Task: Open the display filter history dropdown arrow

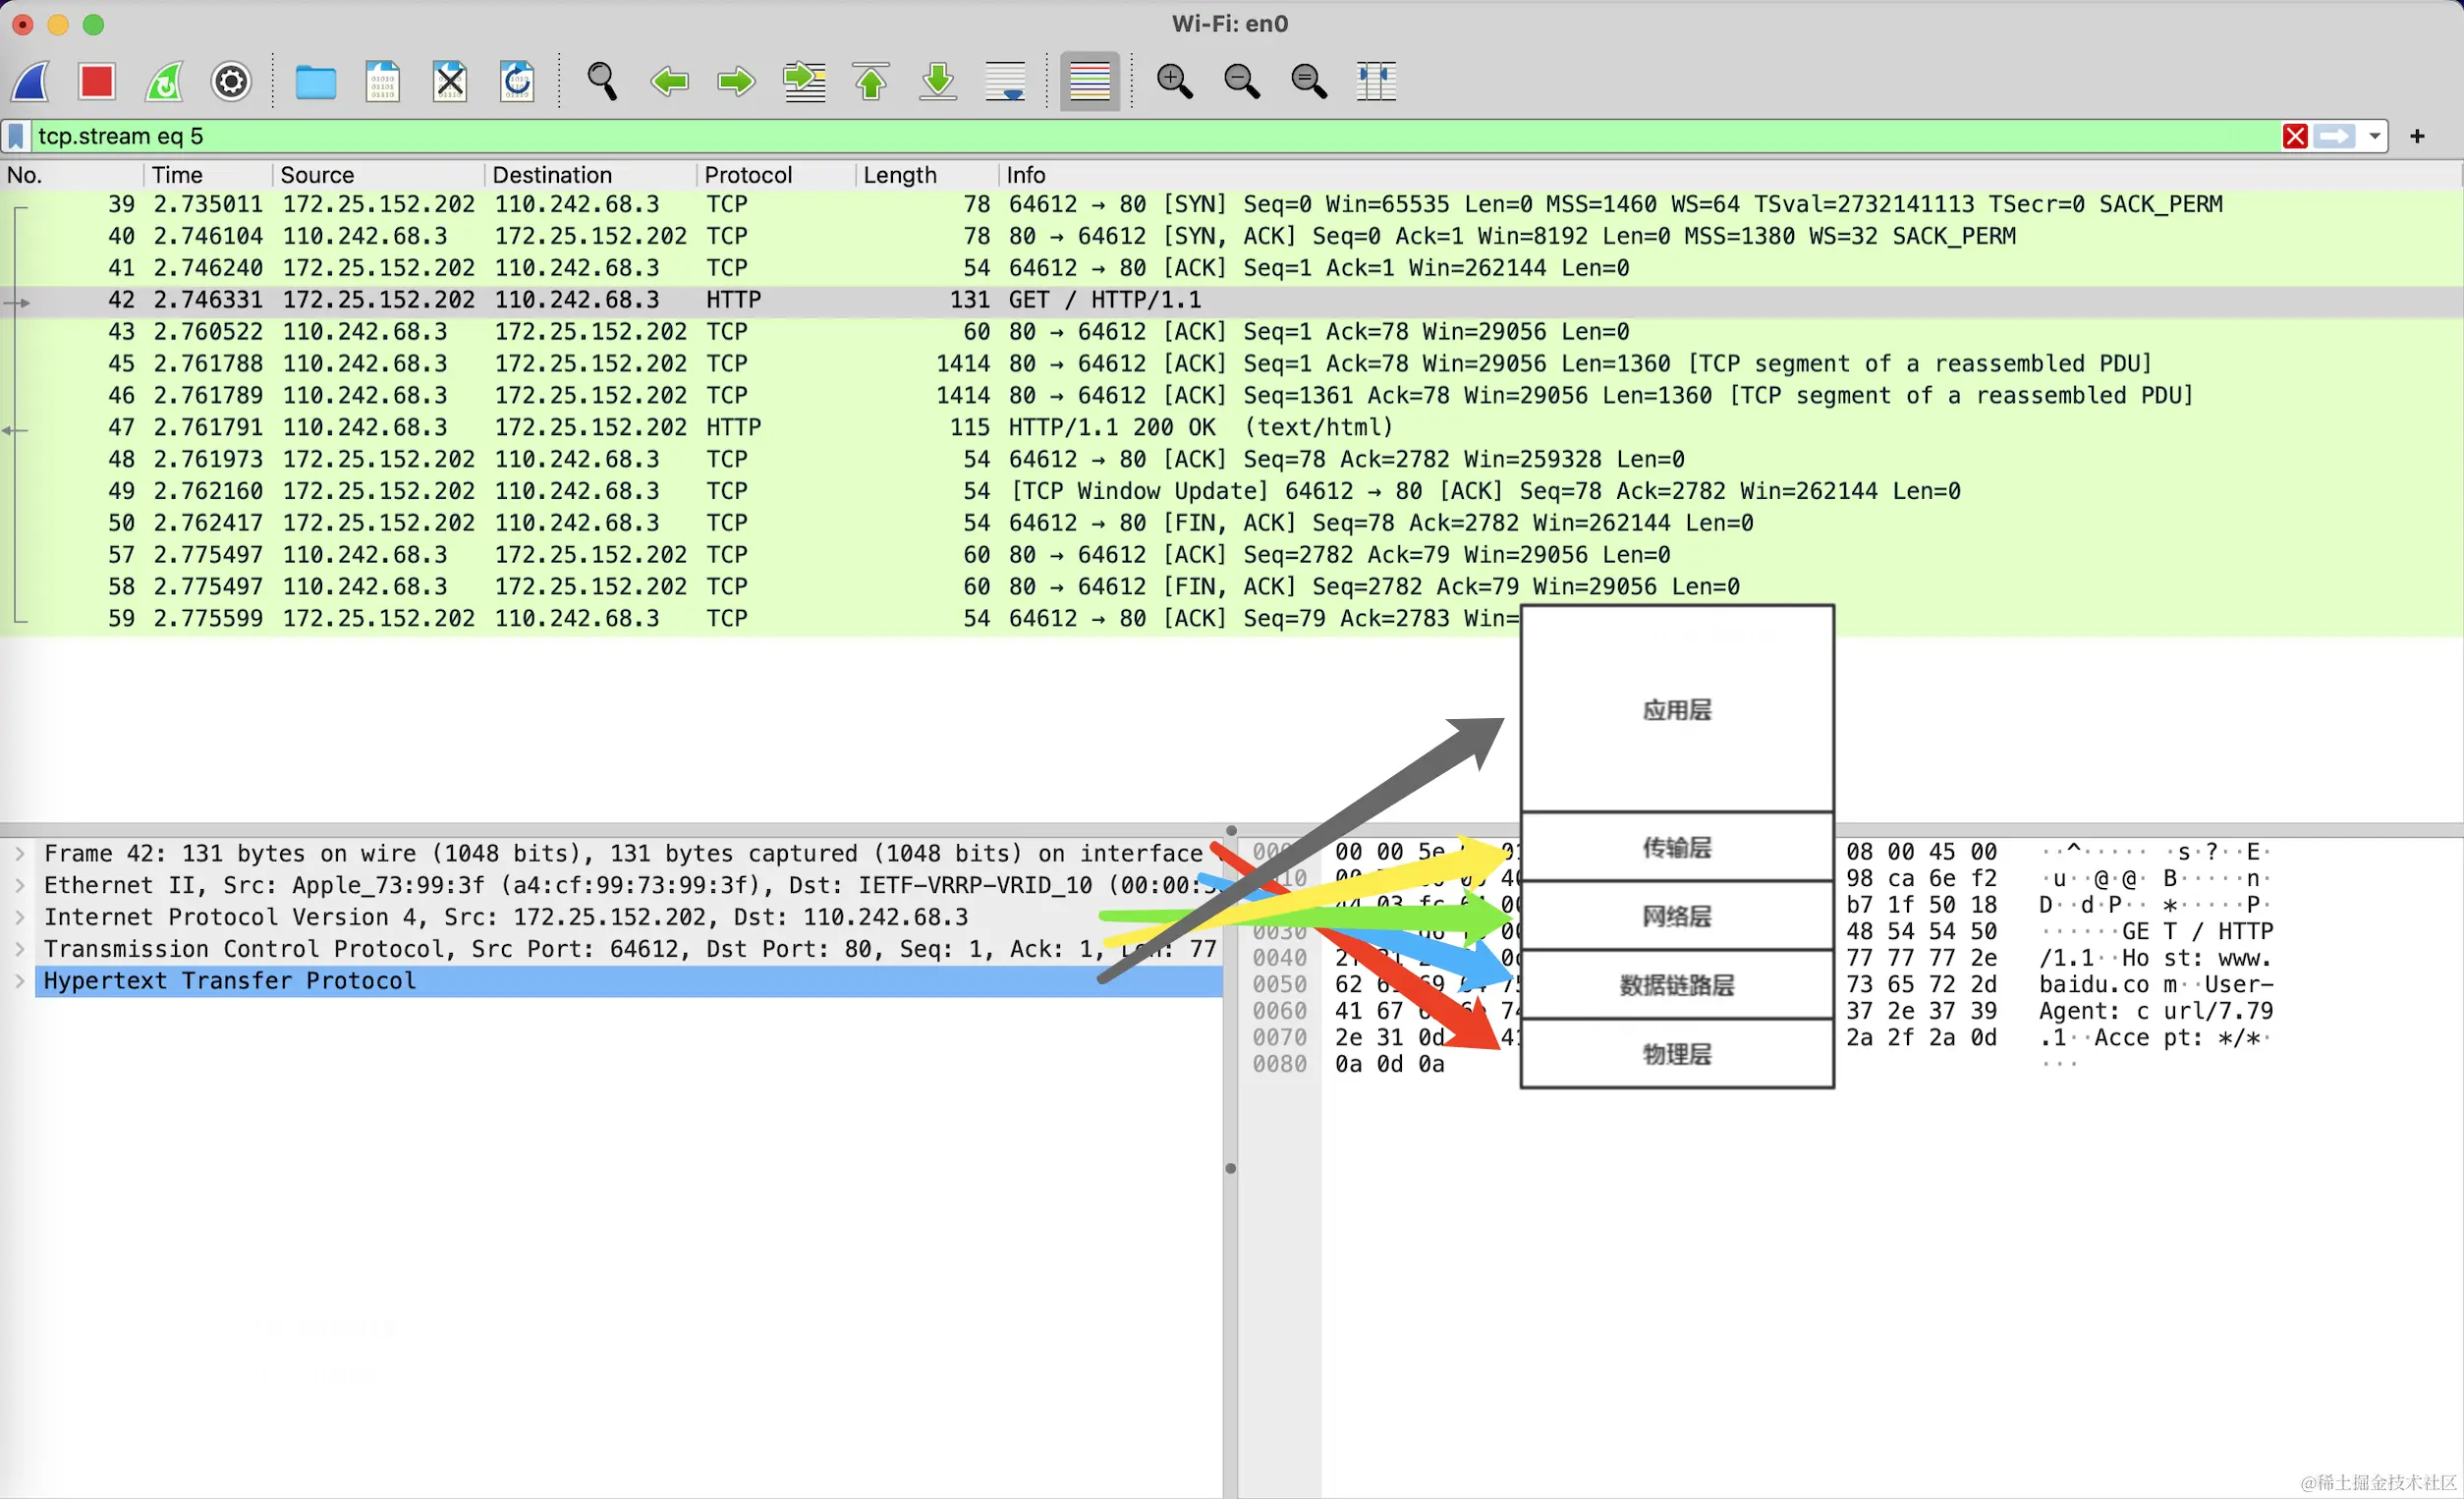Action: click(2374, 136)
